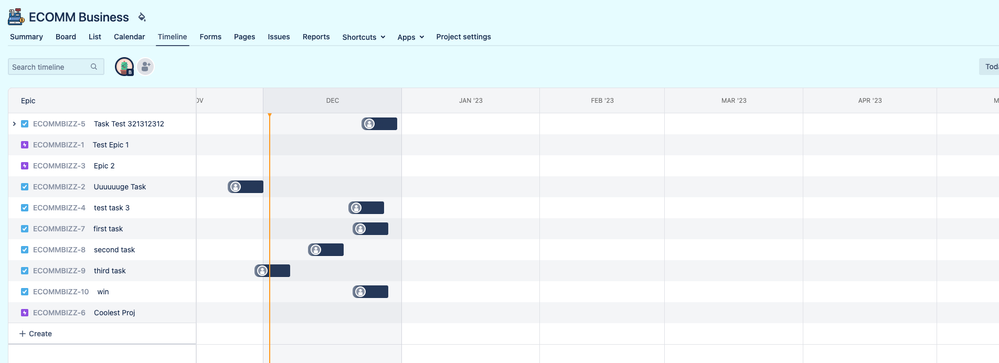Click assignee avatar on Uuuuuuge Task bar

click(235, 187)
